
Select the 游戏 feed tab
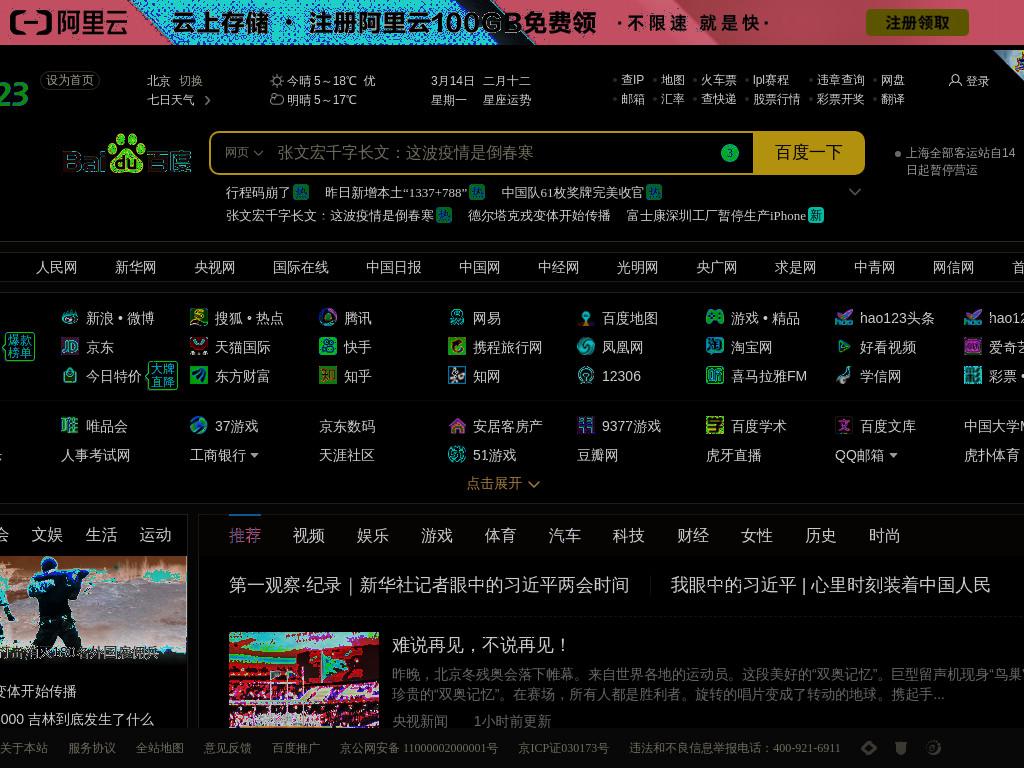point(437,536)
